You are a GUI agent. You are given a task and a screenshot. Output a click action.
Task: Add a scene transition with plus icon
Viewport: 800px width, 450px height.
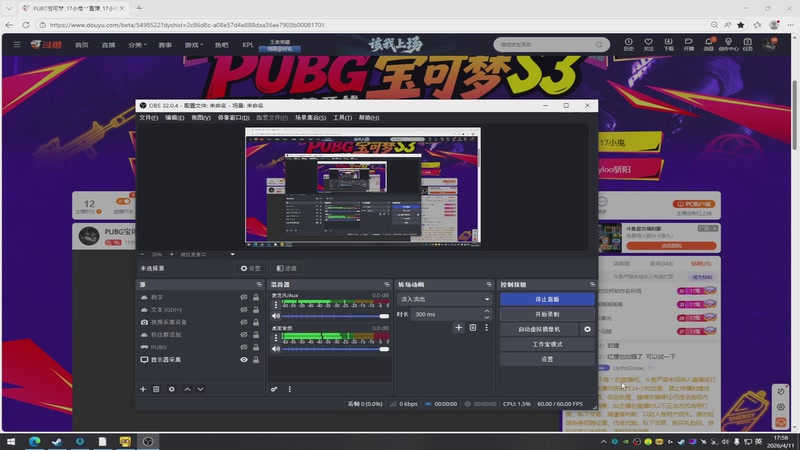pyautogui.click(x=458, y=328)
